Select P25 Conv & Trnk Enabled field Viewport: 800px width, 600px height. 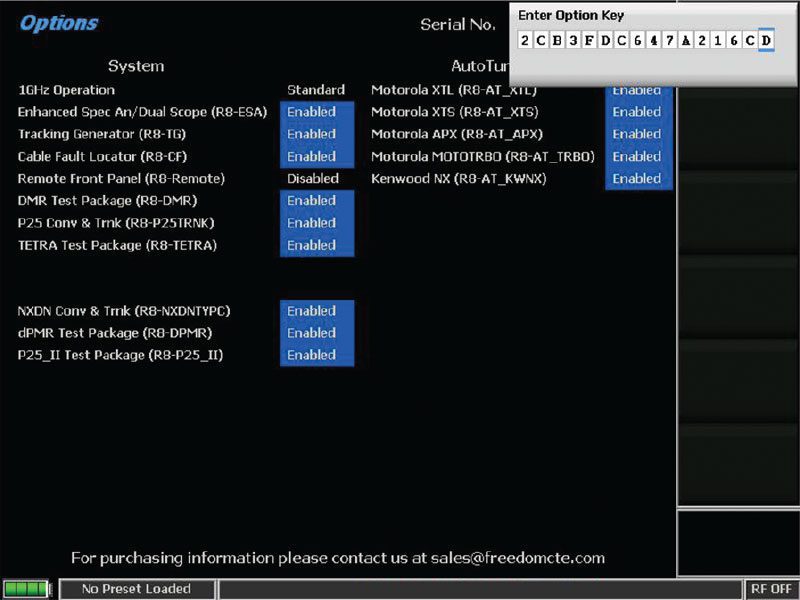[316, 223]
